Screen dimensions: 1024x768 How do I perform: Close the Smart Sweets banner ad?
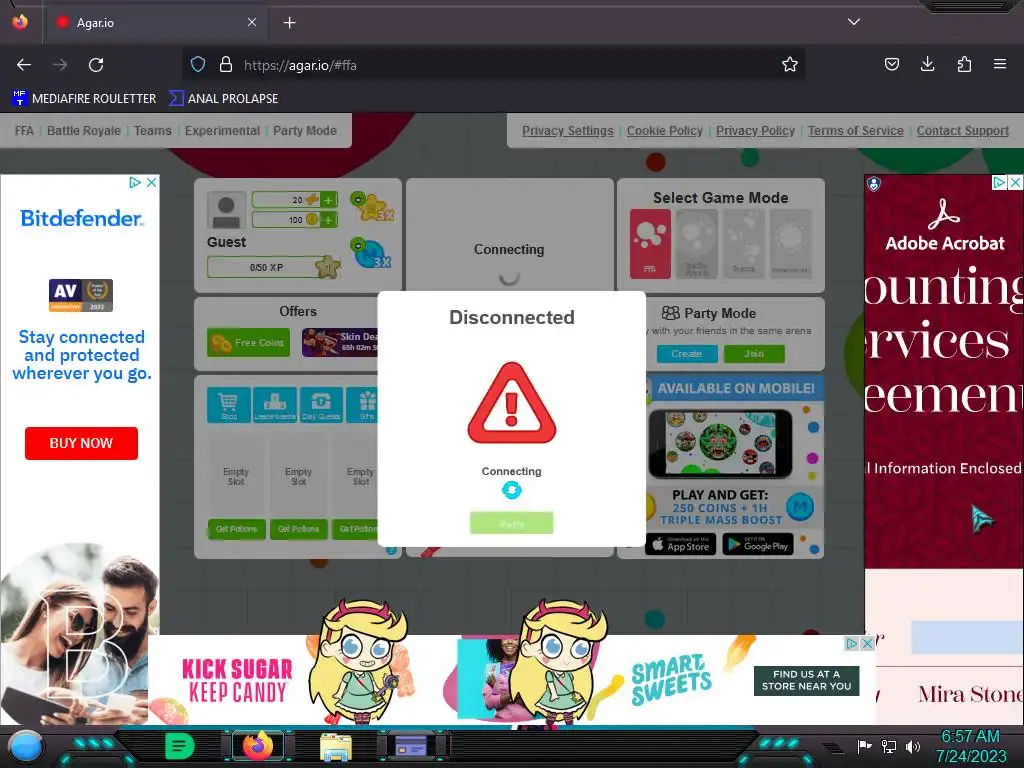point(867,643)
